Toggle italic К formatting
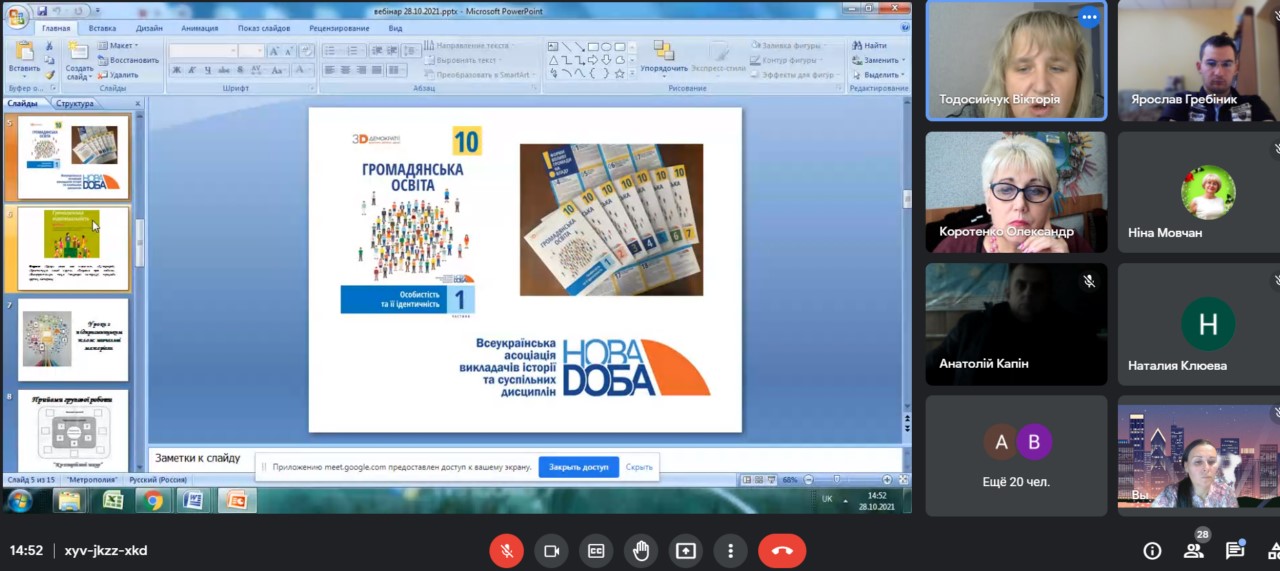This screenshot has height=571, width=1280. [192, 70]
